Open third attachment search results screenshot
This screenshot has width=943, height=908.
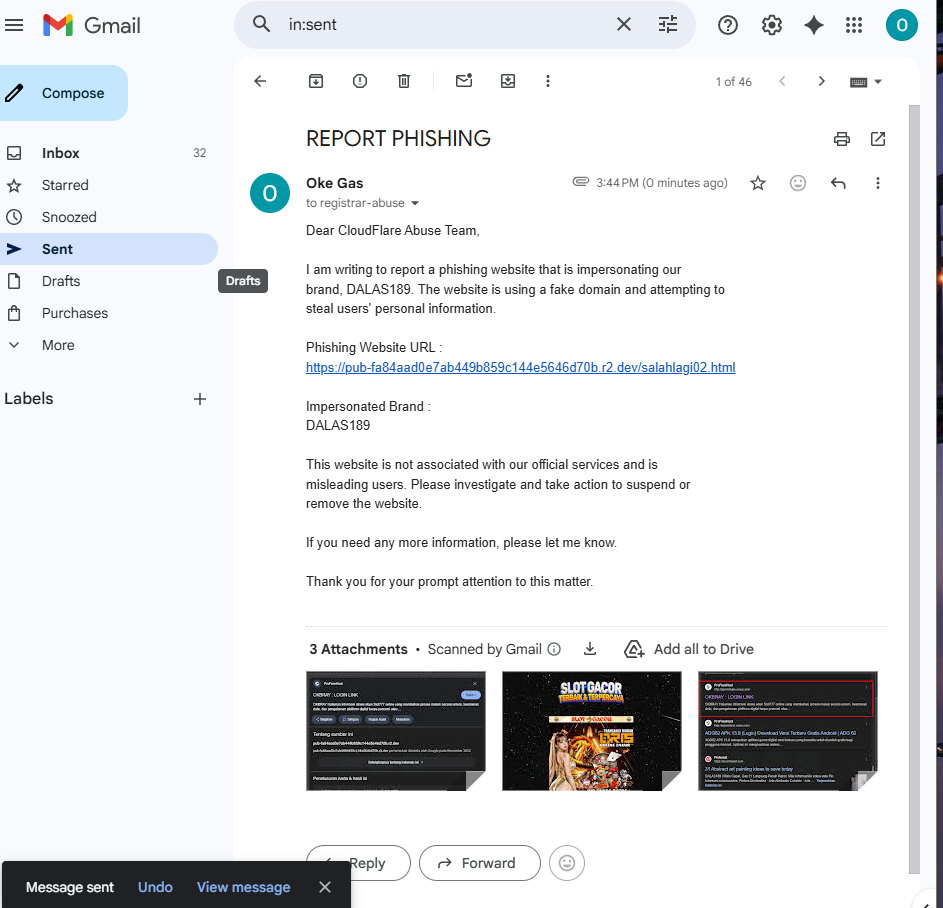coord(788,731)
